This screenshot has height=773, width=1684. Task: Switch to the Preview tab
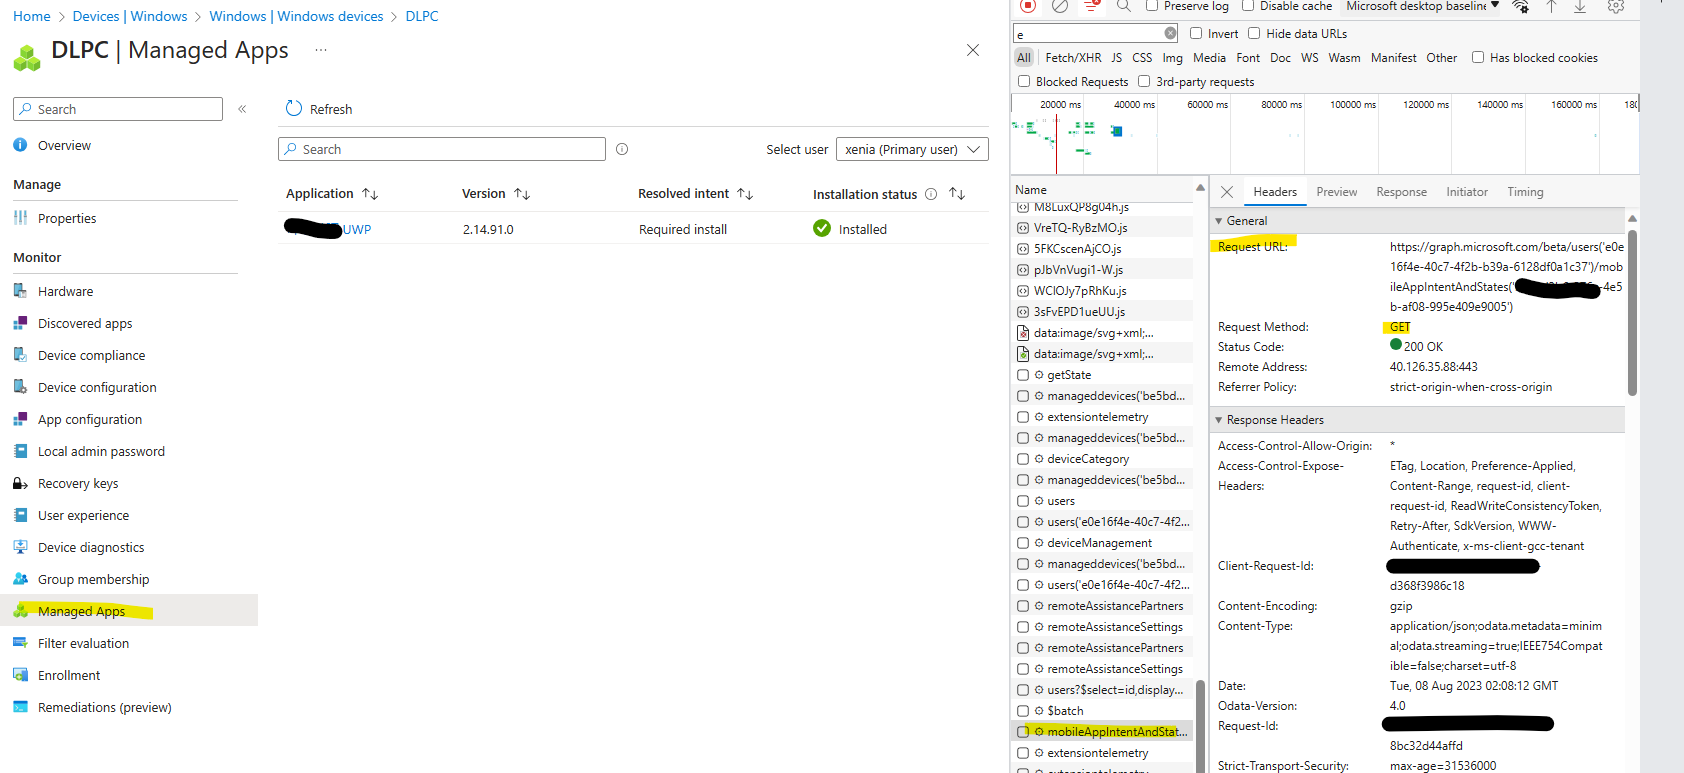click(x=1336, y=192)
